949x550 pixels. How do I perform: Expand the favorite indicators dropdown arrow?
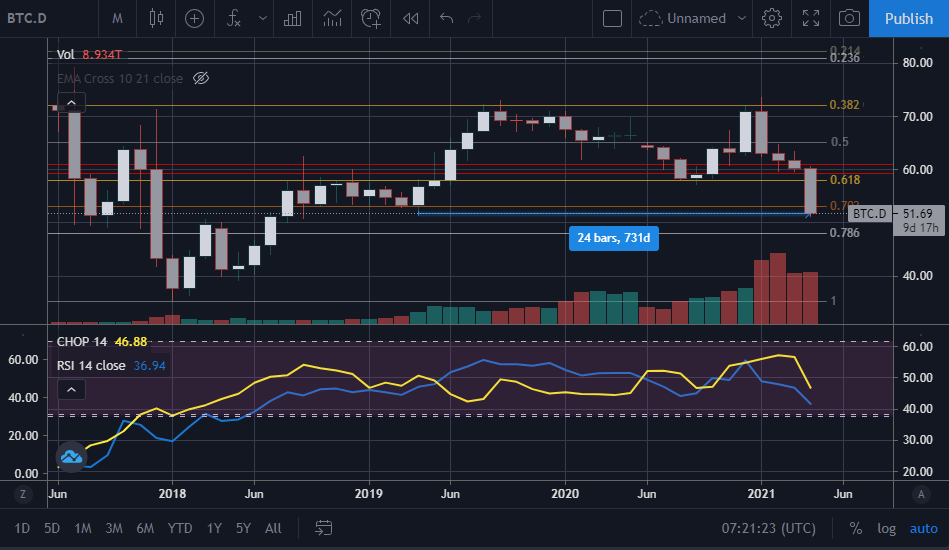(x=263, y=18)
